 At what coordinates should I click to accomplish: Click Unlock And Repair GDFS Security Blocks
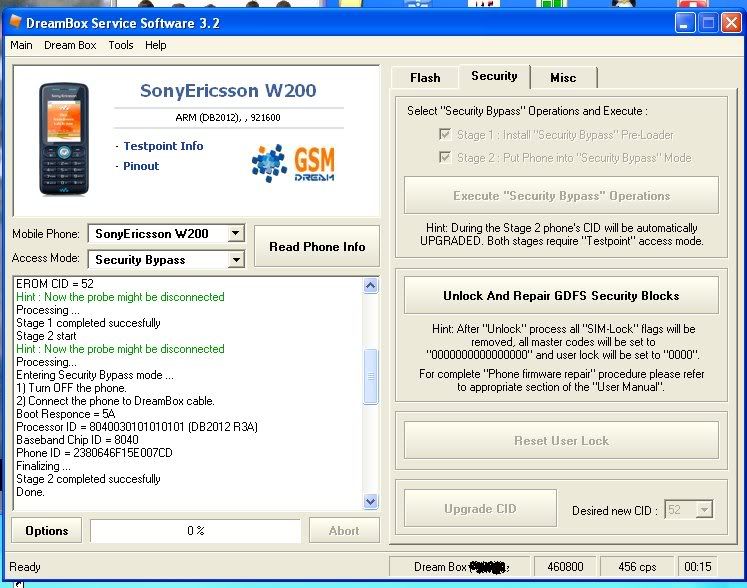coord(561,295)
